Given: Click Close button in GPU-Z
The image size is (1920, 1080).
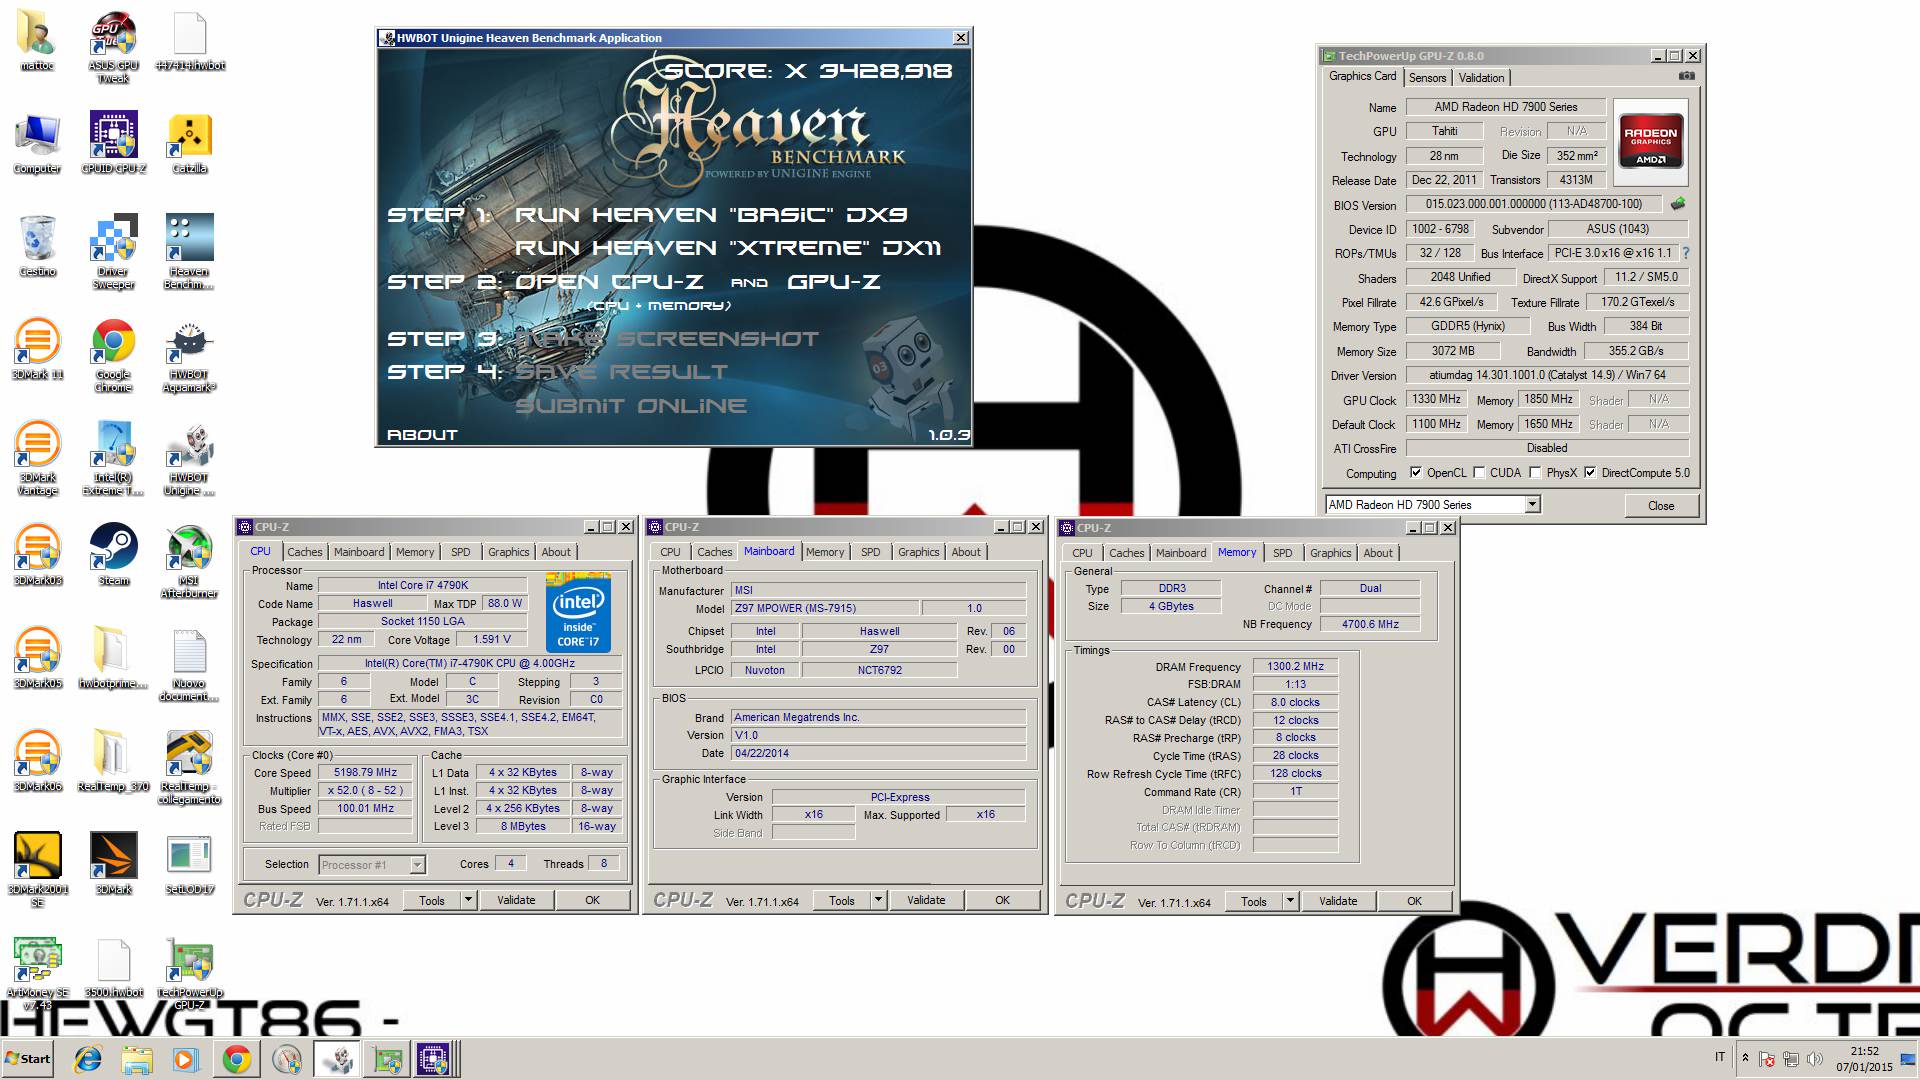Looking at the screenshot, I should 1661,506.
